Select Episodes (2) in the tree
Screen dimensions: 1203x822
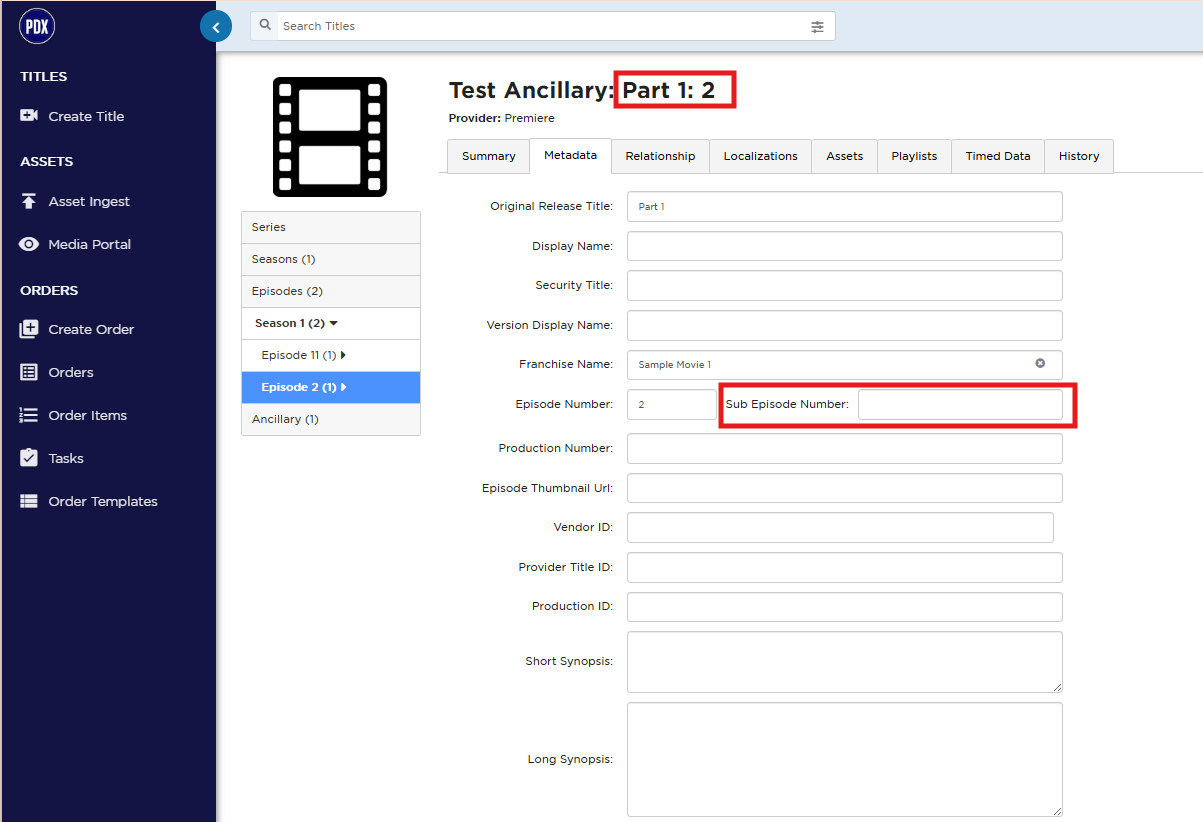(331, 291)
